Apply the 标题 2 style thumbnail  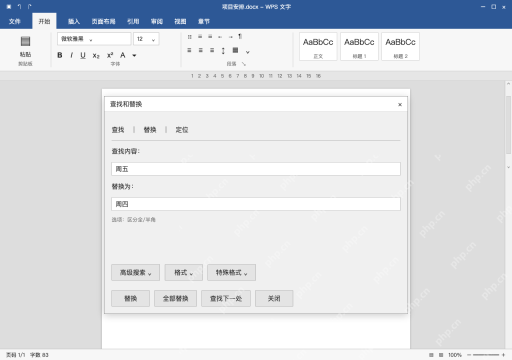400,47
